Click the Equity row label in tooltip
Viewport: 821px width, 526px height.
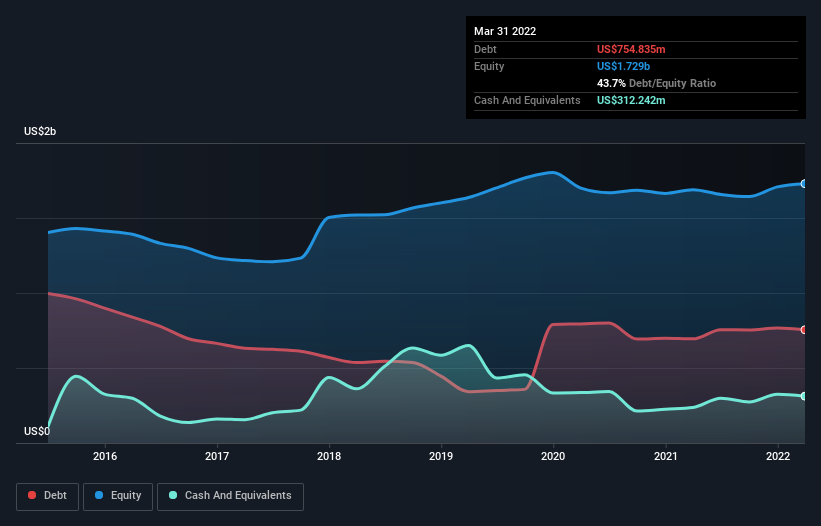pos(489,66)
